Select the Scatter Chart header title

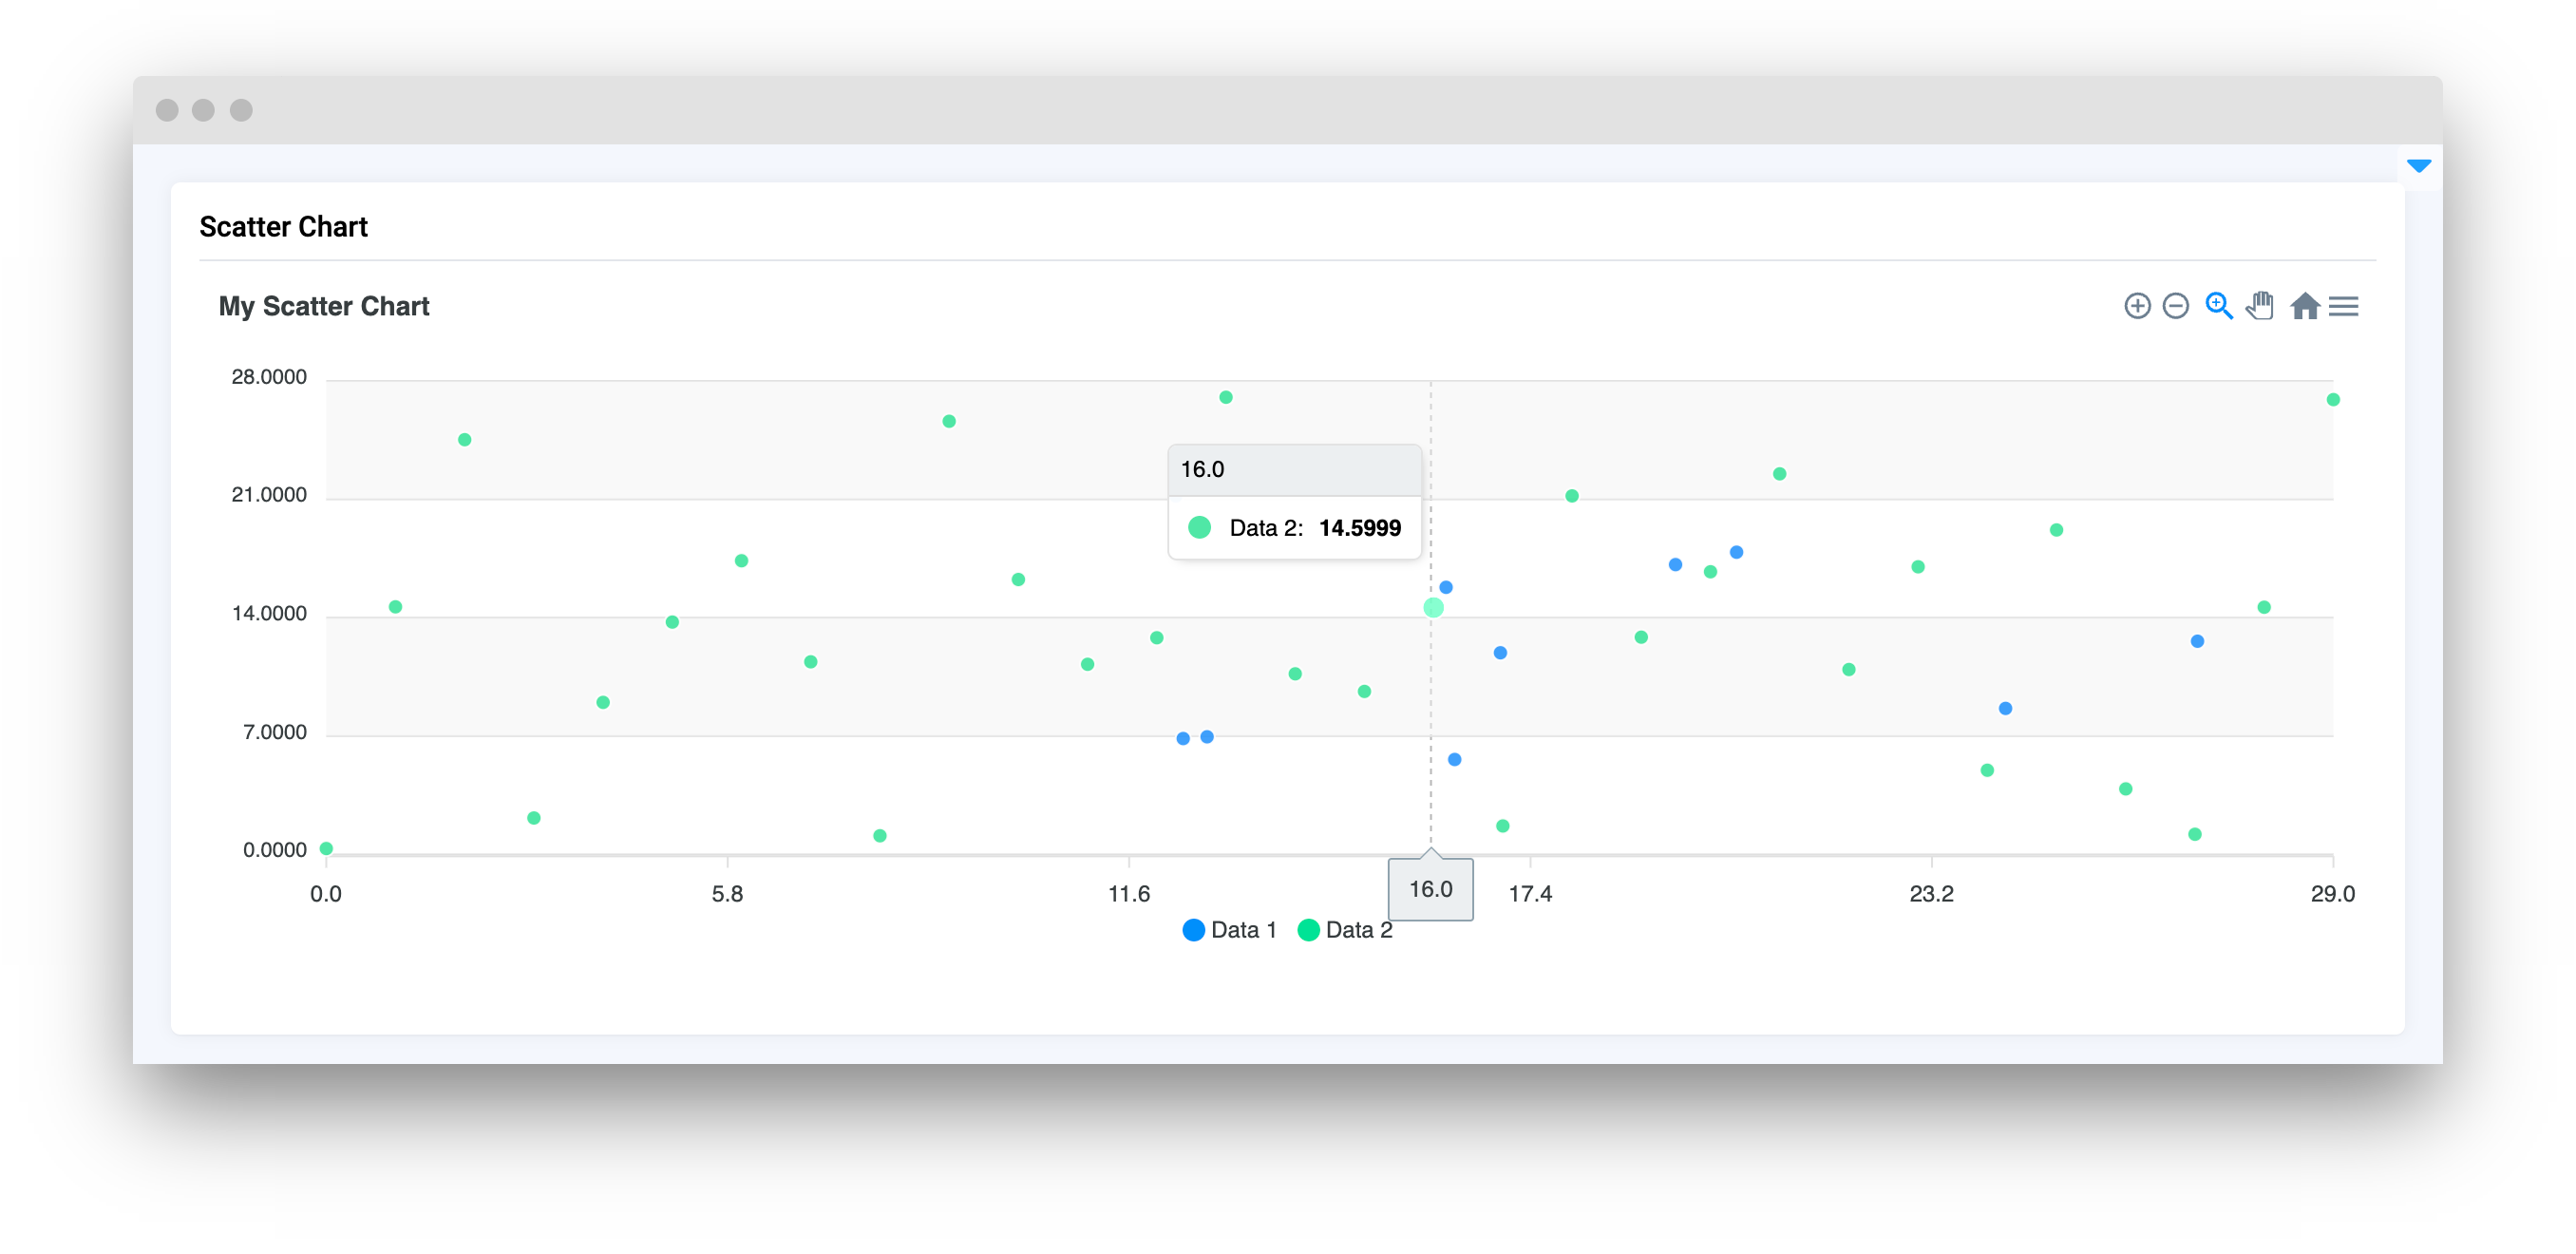283,226
